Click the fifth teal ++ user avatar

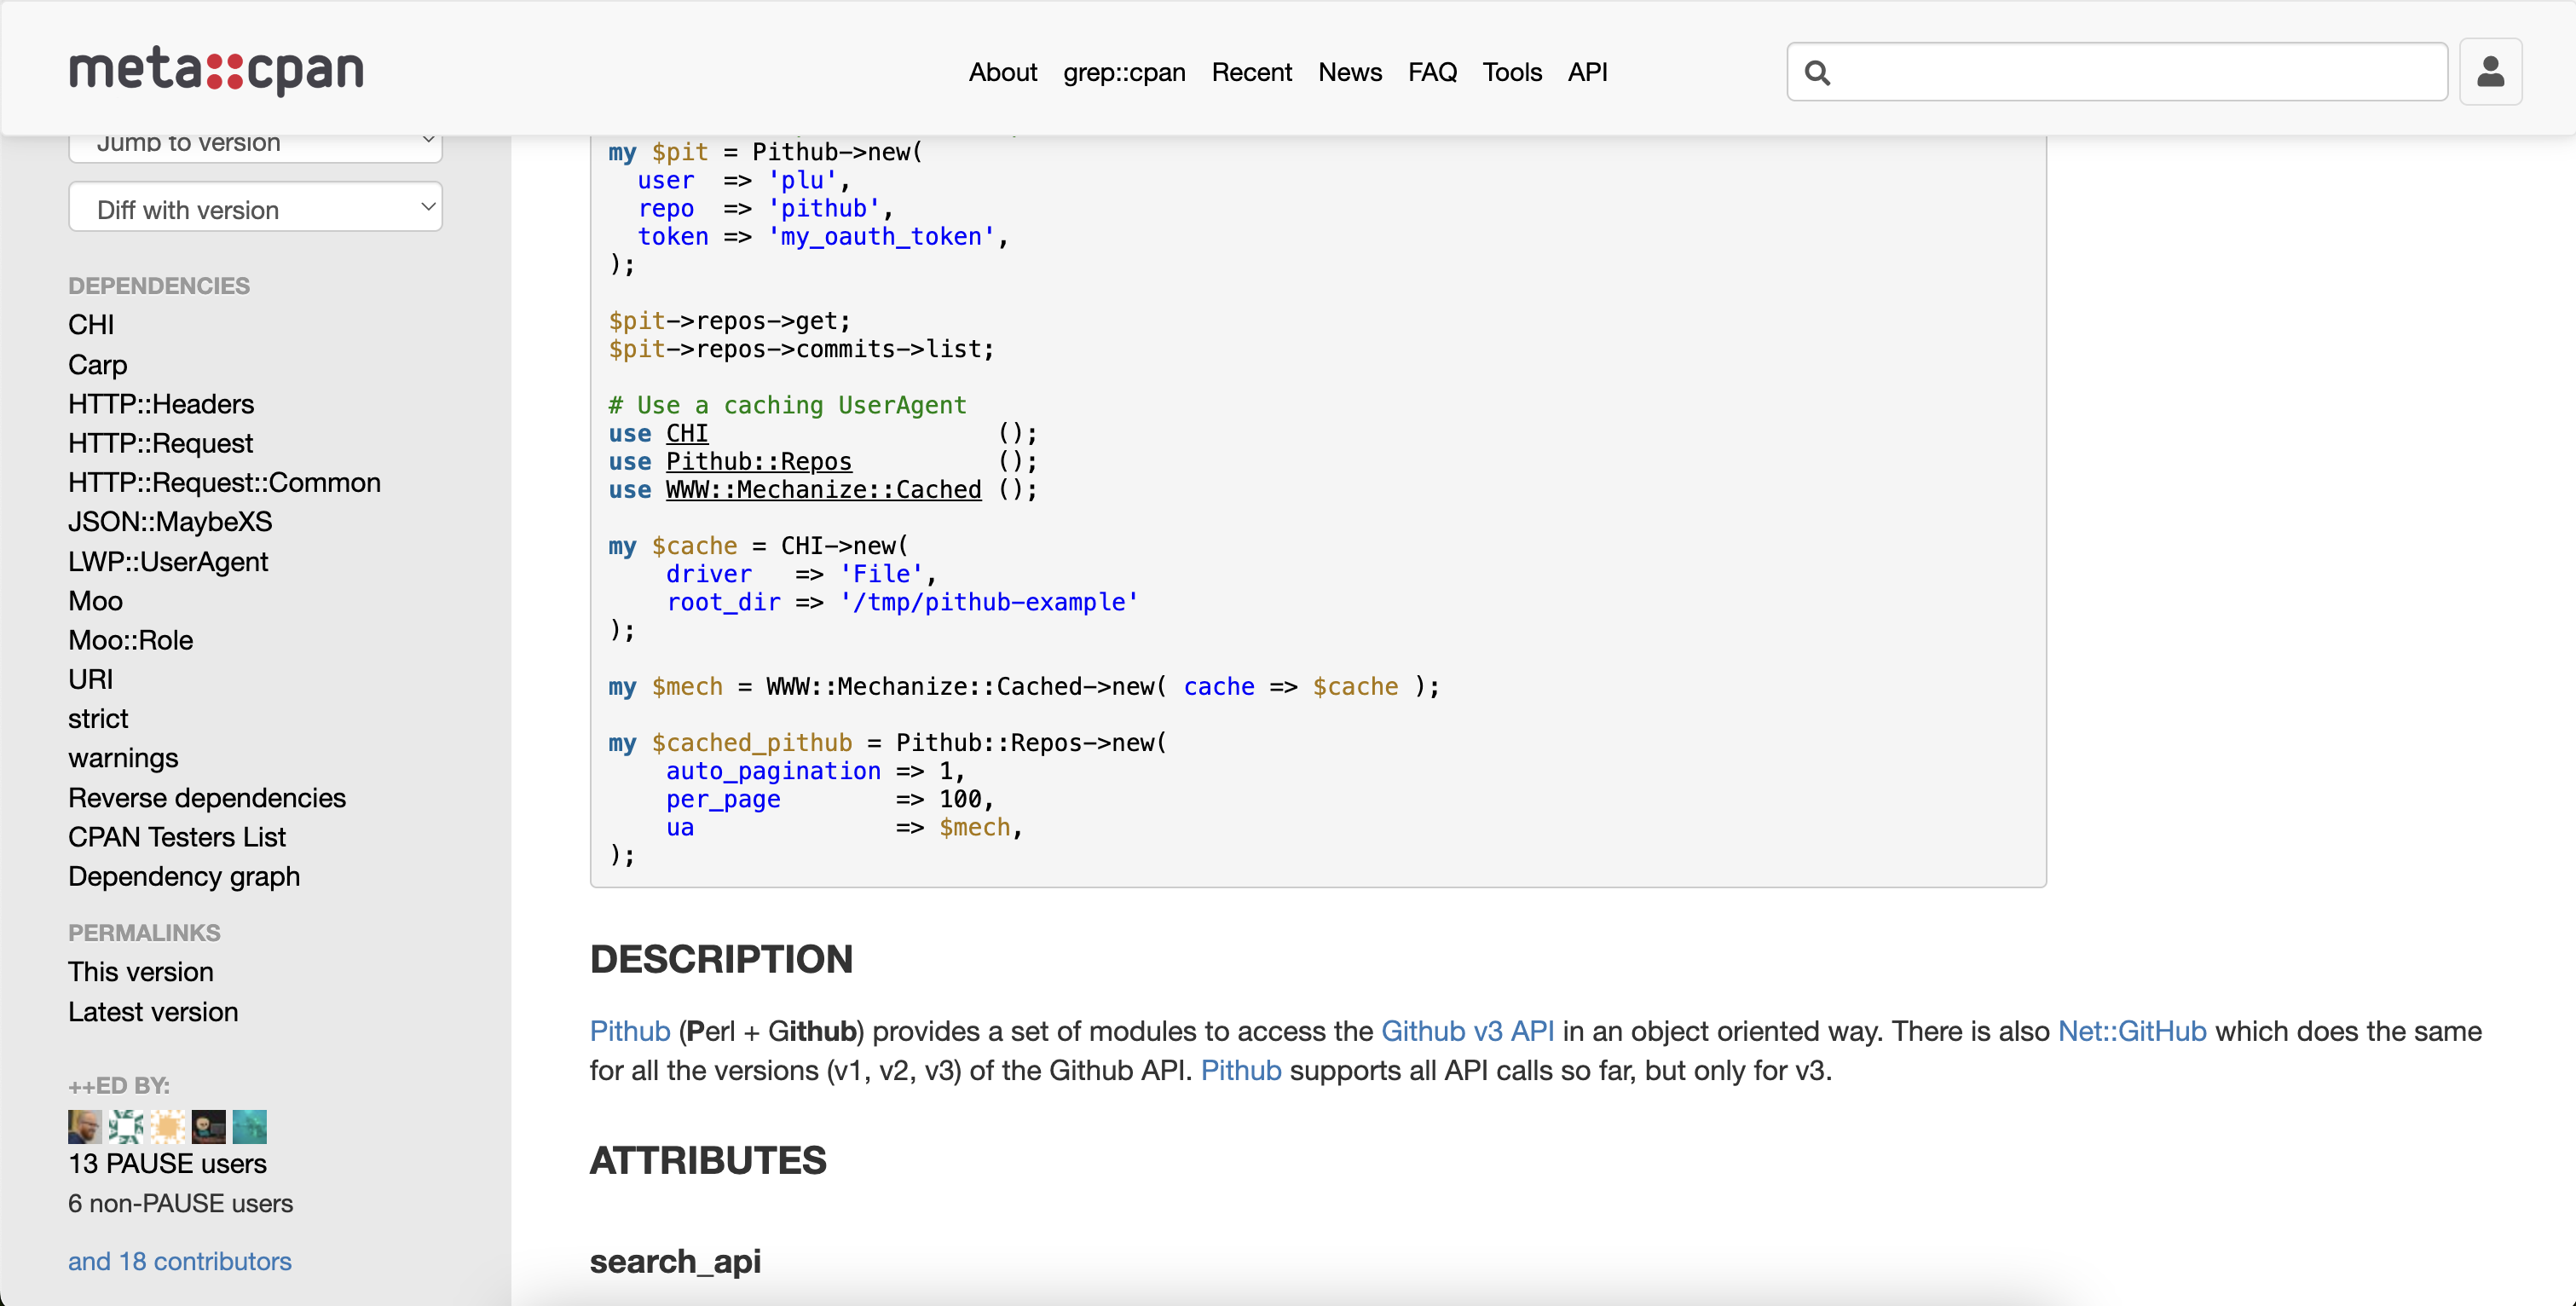pos(250,1126)
